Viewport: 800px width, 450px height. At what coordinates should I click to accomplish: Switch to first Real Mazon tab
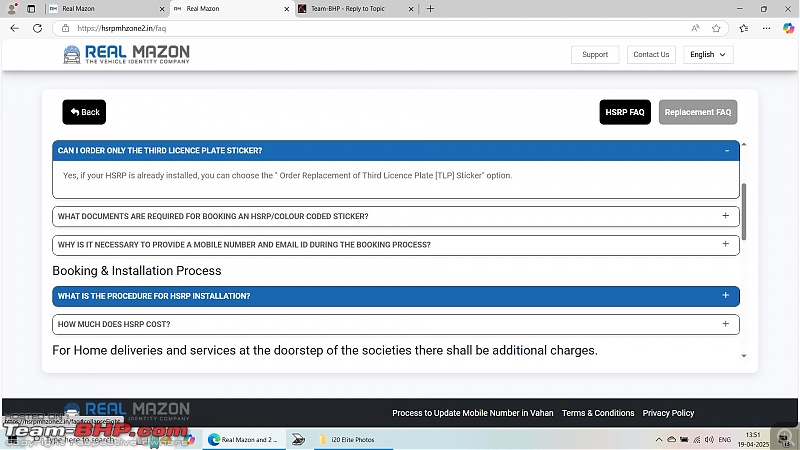coord(107,9)
